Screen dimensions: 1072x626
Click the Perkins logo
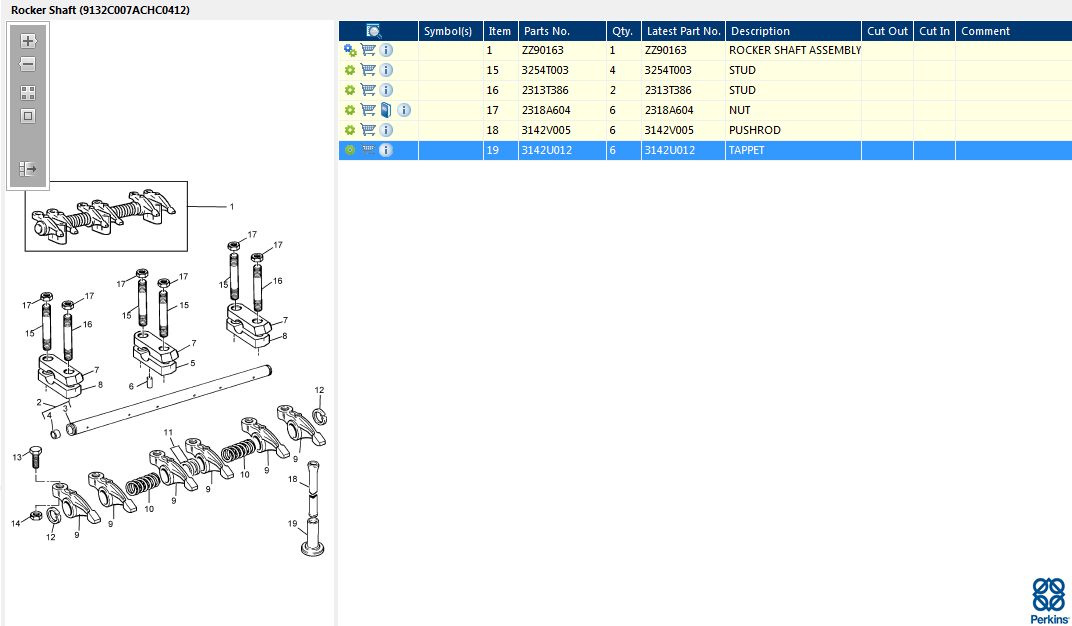[1047, 600]
